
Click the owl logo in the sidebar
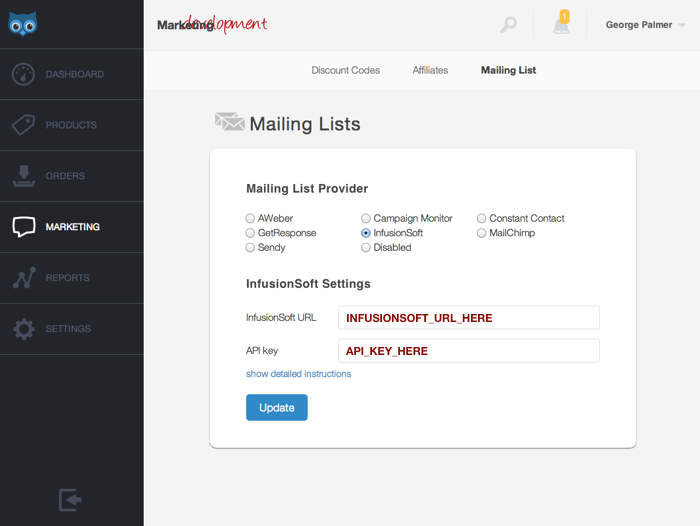23,24
